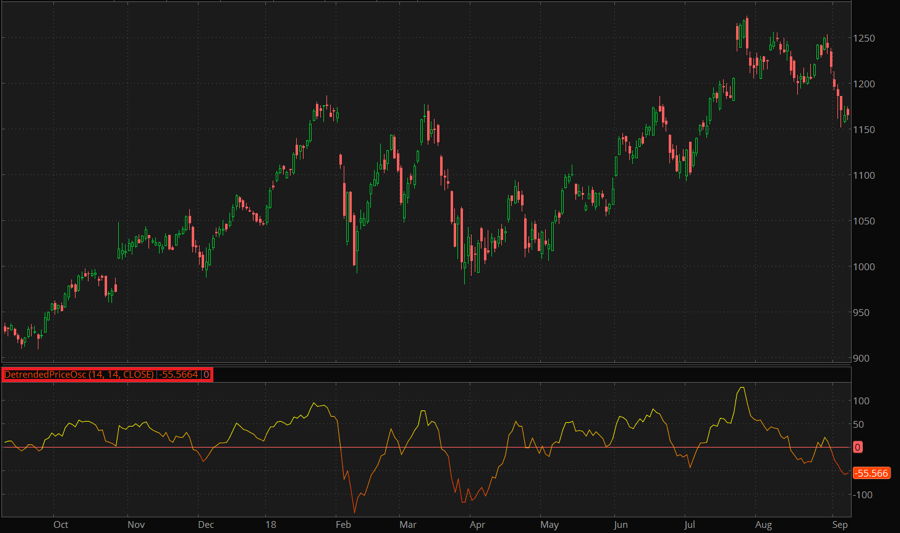This screenshot has height=533, width=900.
Task: Click the highest candlestick near 1270 in late July
Action: (746, 30)
